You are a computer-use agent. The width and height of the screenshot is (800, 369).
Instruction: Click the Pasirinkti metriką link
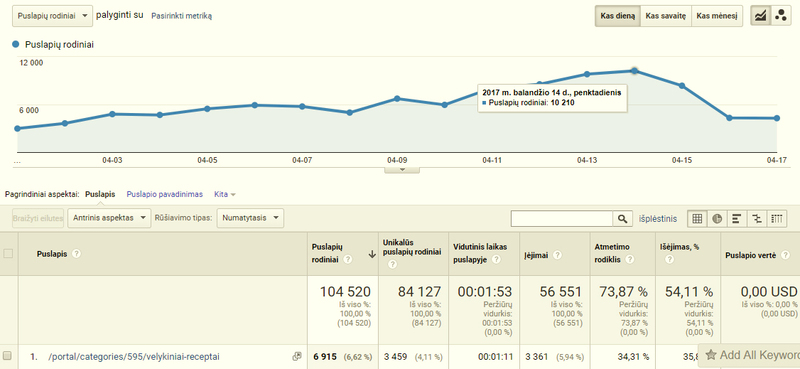coord(182,16)
